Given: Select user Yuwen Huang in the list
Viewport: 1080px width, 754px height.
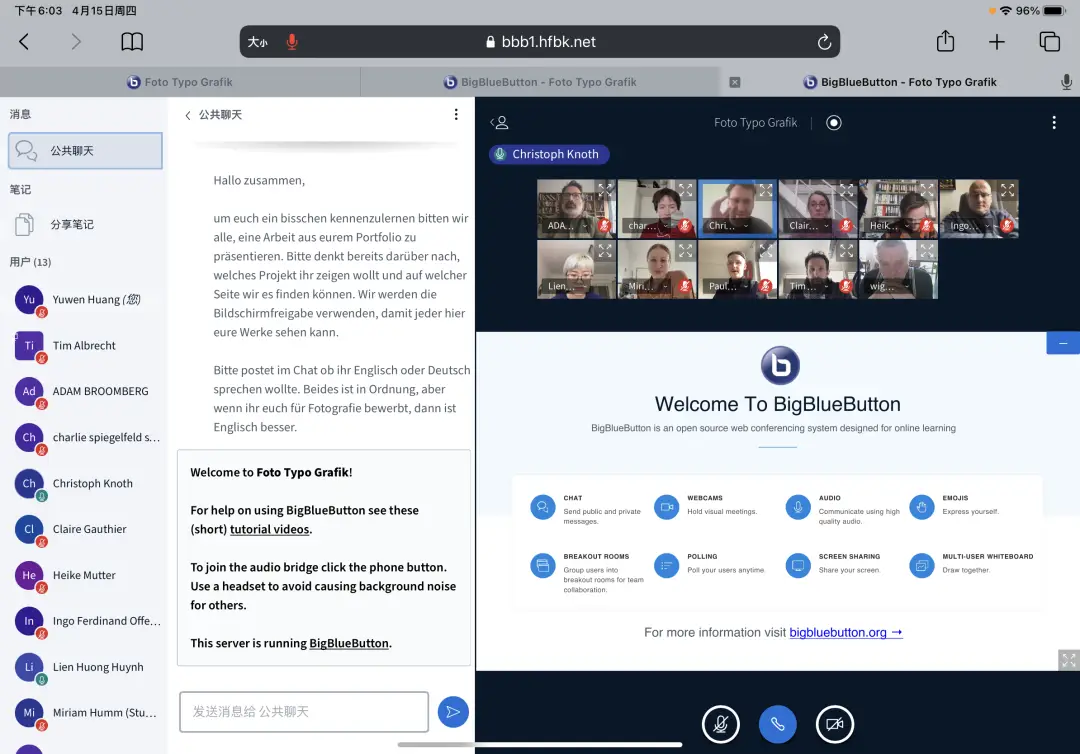Looking at the screenshot, I should coord(85,300).
